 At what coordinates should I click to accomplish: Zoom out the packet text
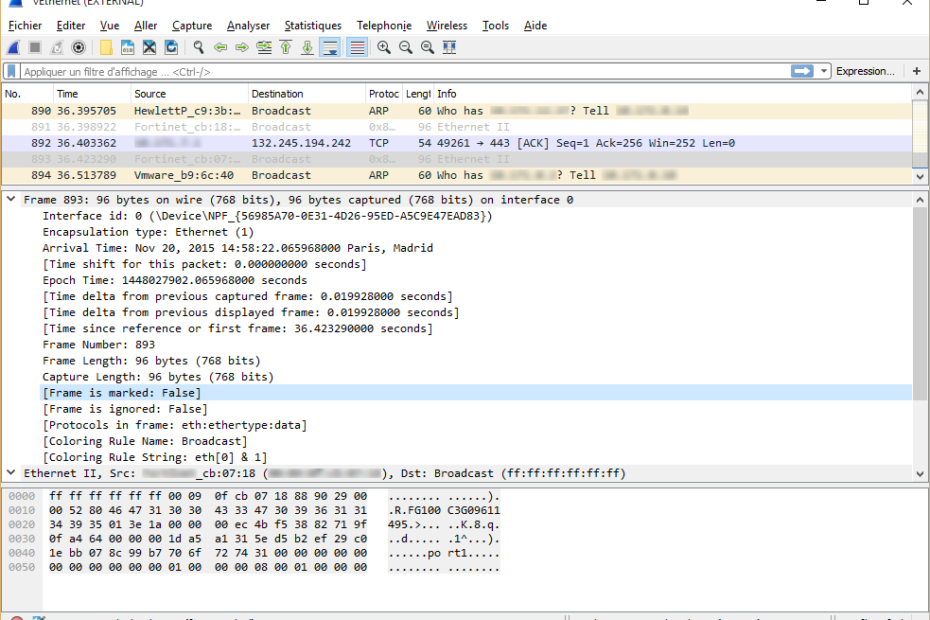click(406, 47)
